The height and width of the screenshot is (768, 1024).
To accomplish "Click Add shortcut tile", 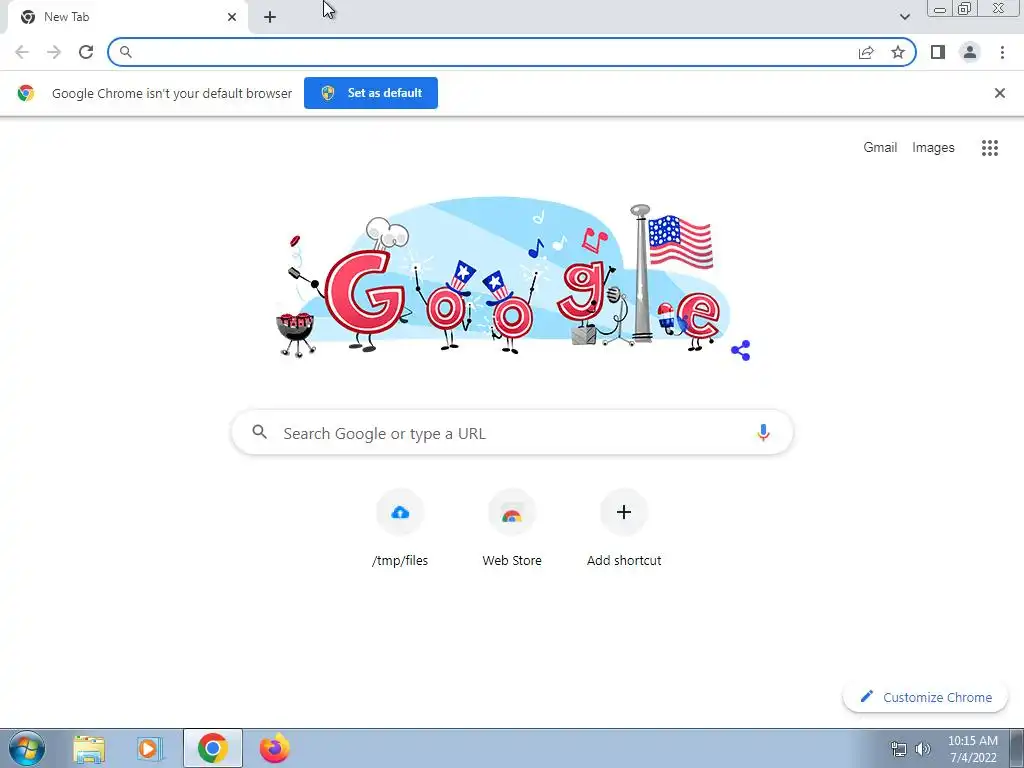I will pyautogui.click(x=624, y=527).
